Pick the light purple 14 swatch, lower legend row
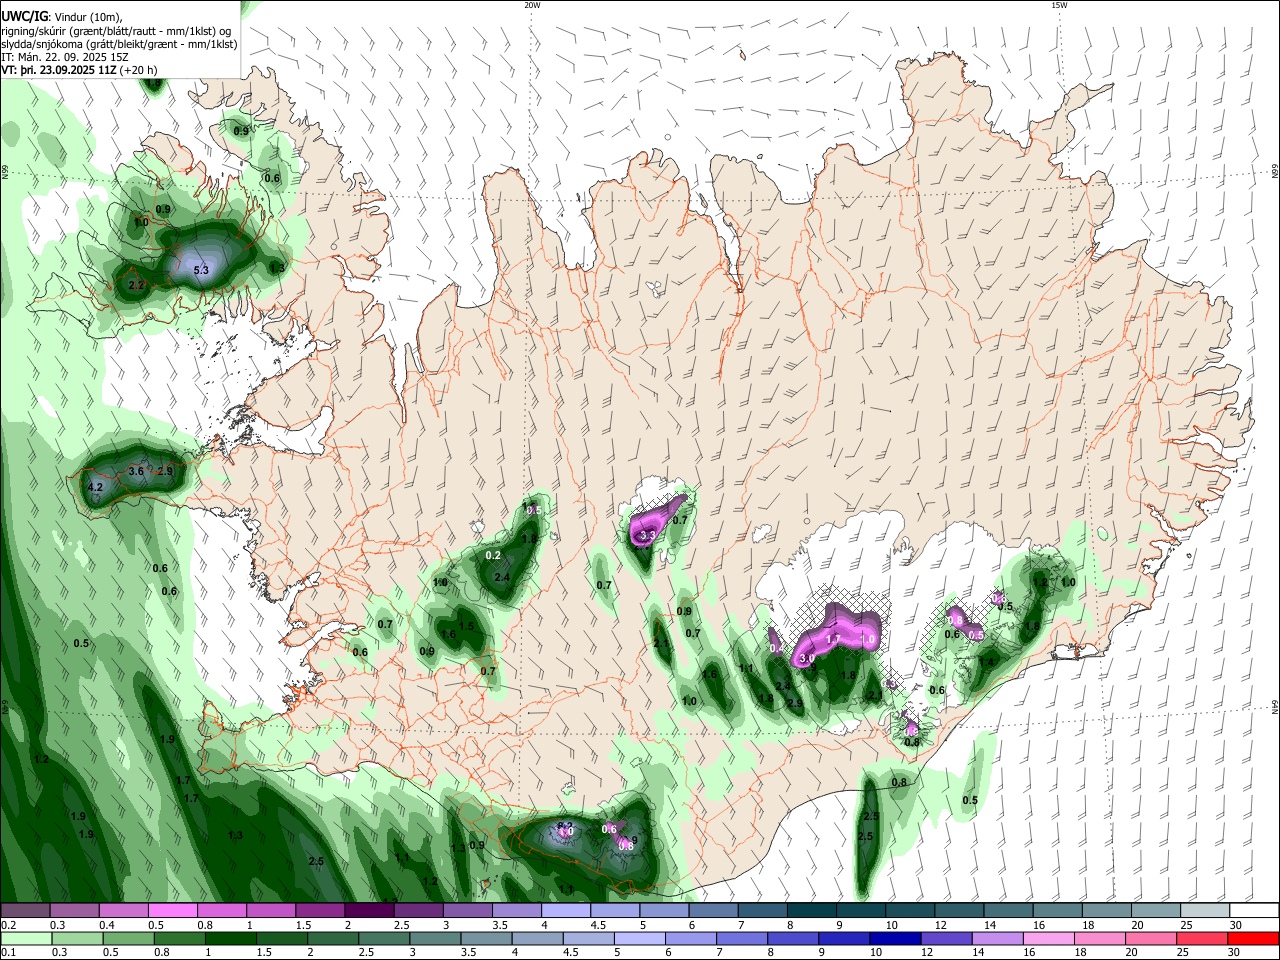Screen dimensions: 1280x960 [996, 938]
